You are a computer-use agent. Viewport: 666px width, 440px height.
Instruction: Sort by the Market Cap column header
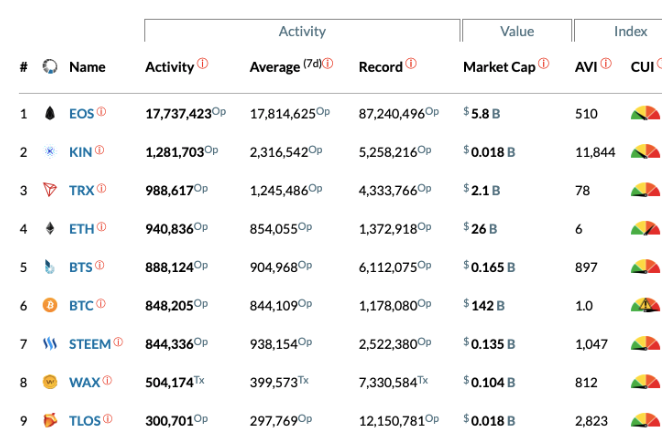(500, 67)
